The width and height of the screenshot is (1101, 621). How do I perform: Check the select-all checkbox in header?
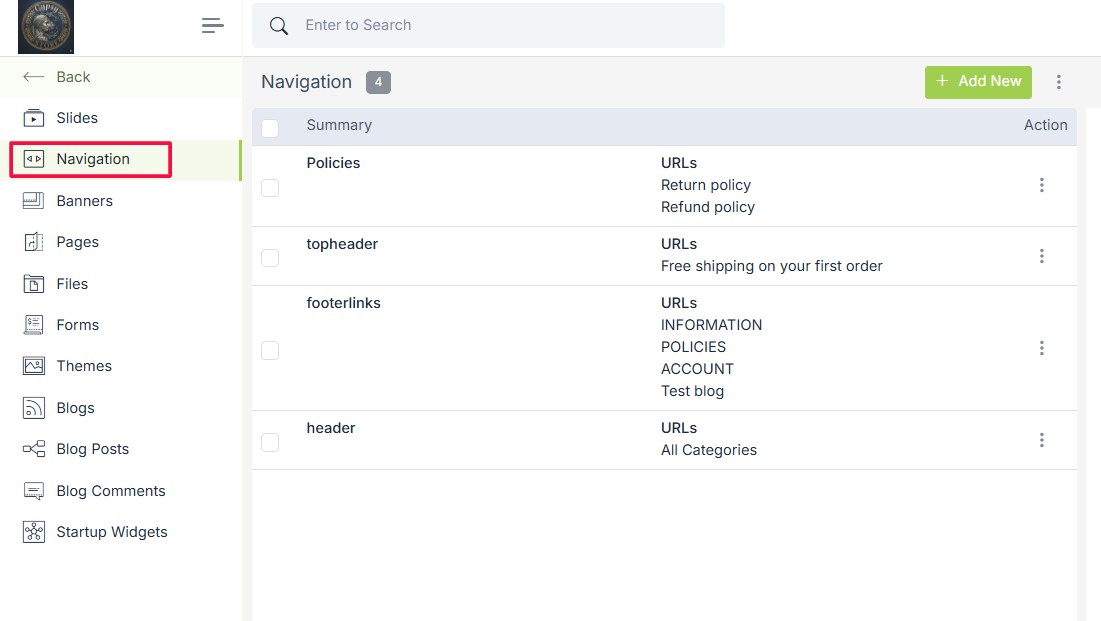click(x=270, y=128)
